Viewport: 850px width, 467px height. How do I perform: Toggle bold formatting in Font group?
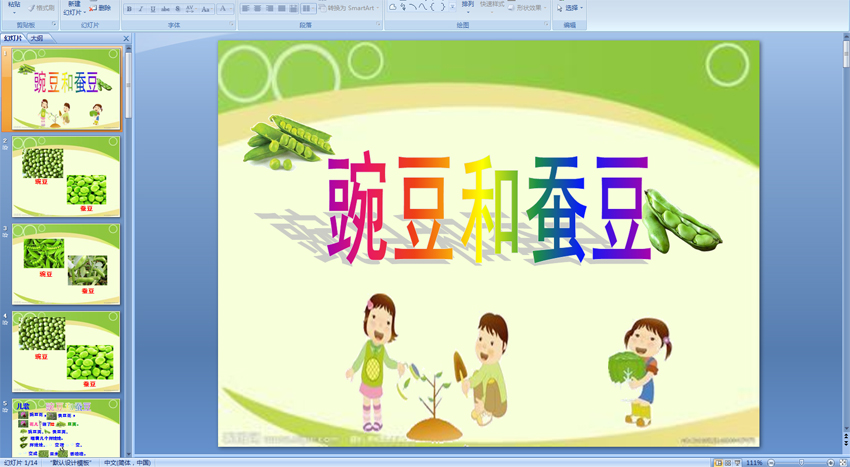click(x=129, y=9)
